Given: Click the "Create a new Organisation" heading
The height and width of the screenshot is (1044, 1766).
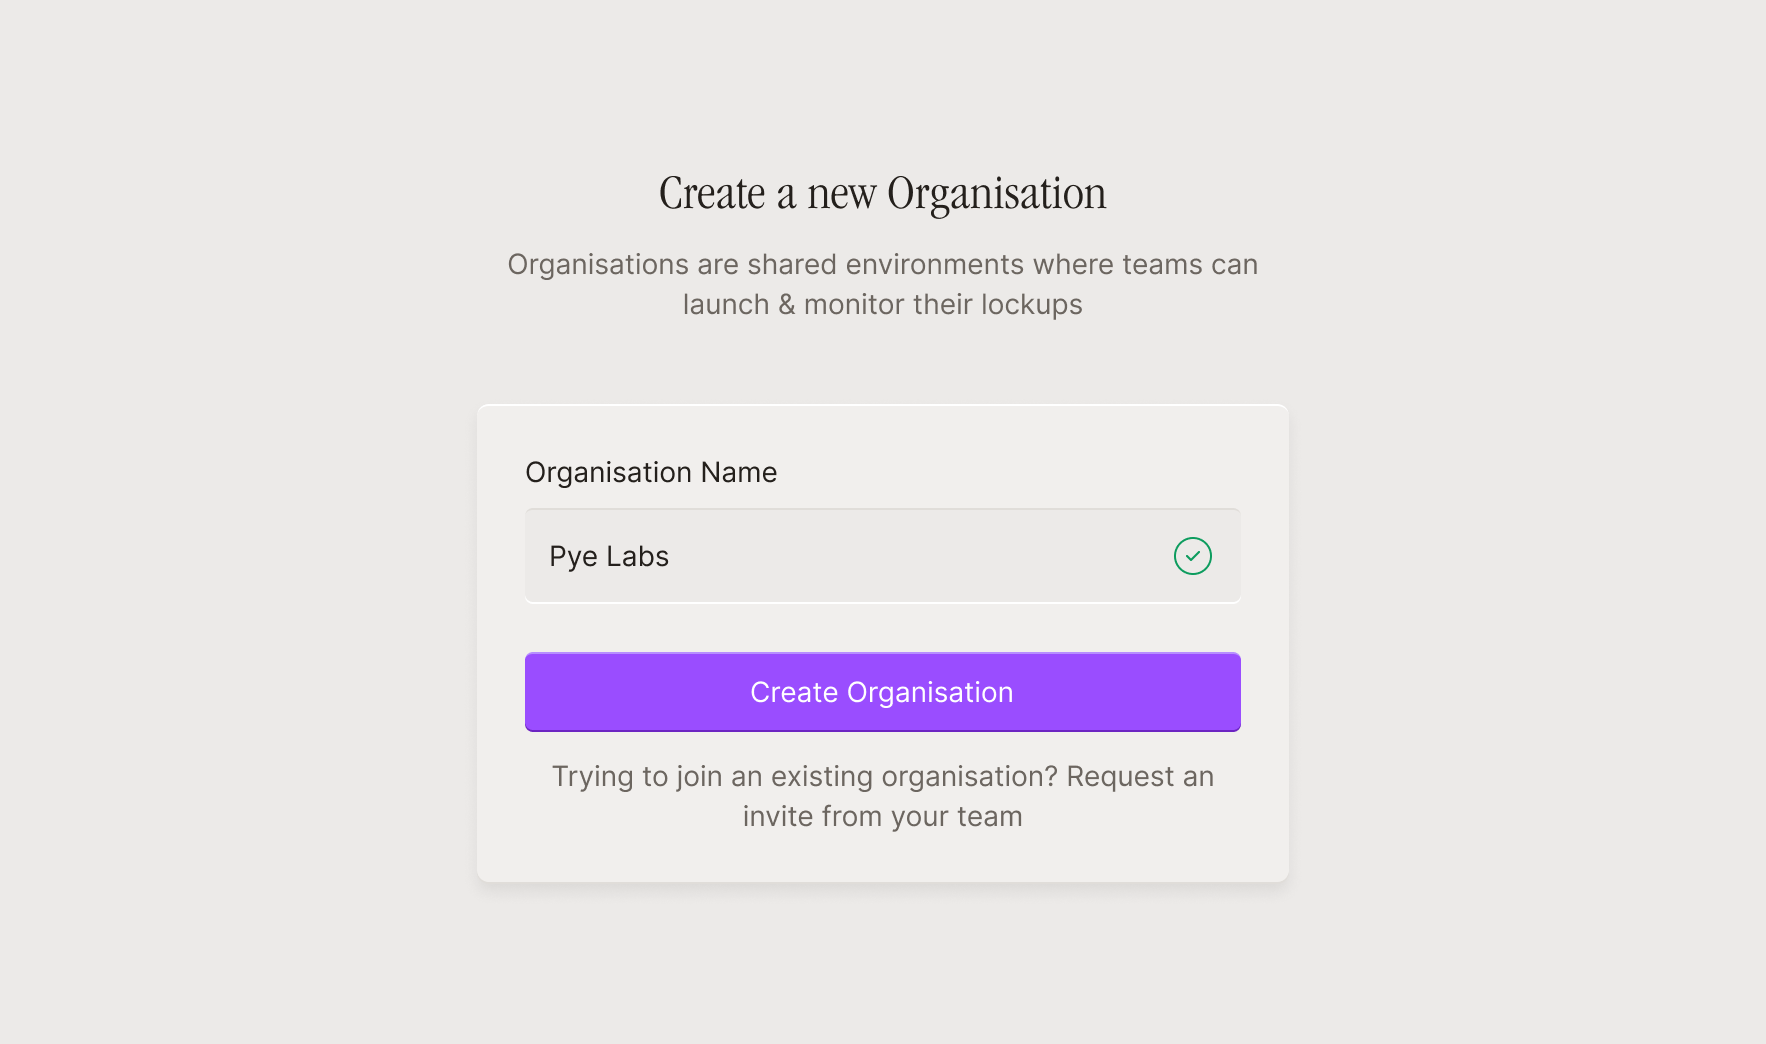Looking at the screenshot, I should (882, 193).
